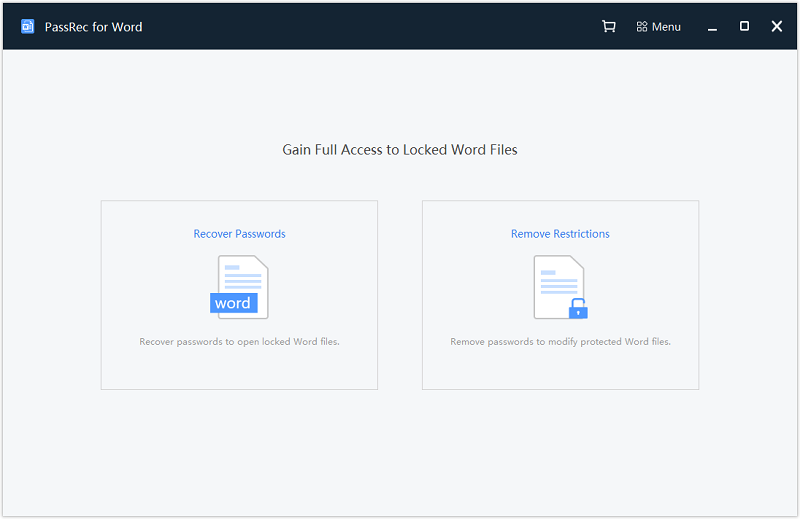Select the Remove Restrictions link

(560, 234)
